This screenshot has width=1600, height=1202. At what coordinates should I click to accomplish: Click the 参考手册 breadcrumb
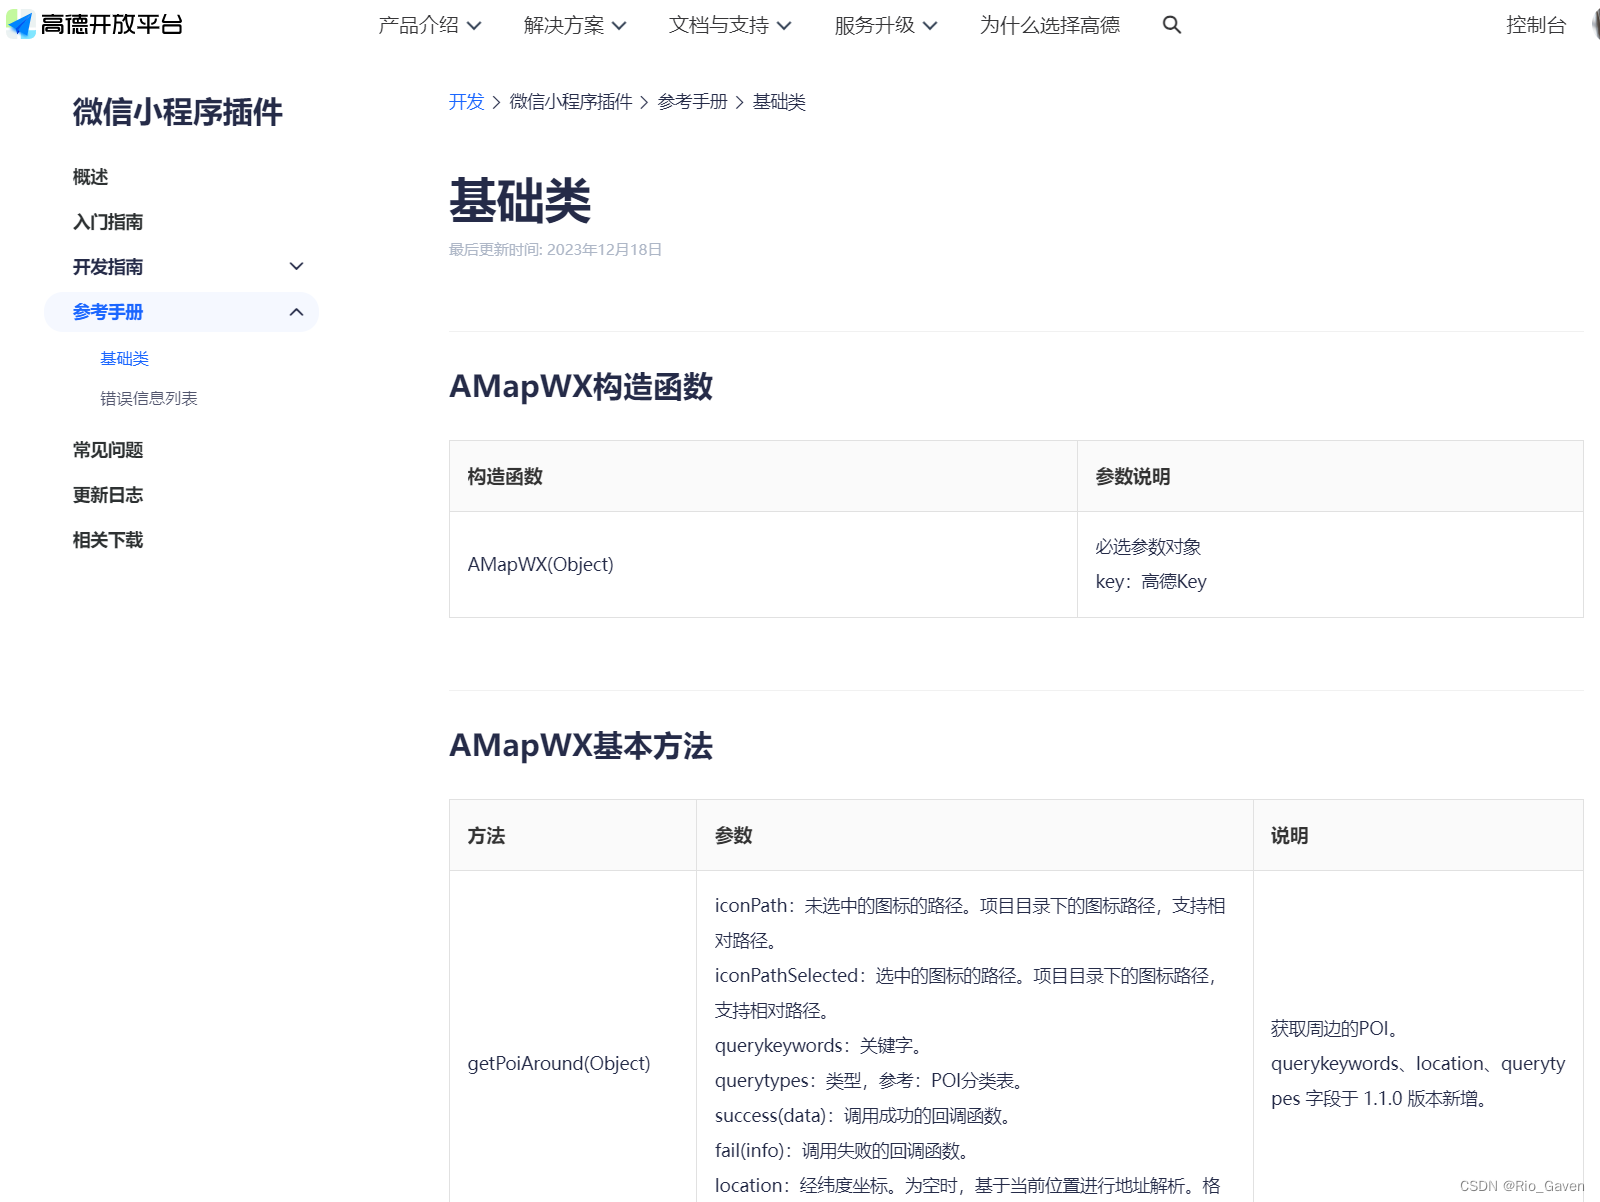pyautogui.click(x=693, y=102)
